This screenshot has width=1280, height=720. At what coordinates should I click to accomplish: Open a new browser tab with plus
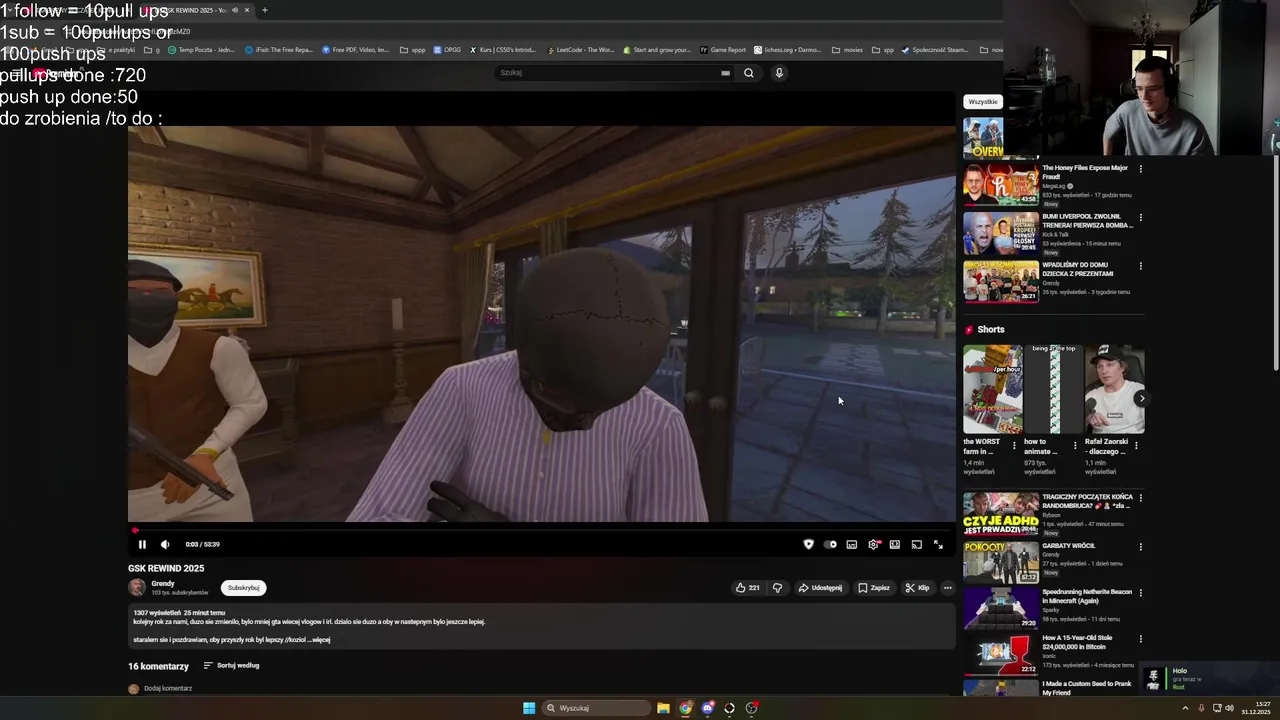(x=264, y=10)
